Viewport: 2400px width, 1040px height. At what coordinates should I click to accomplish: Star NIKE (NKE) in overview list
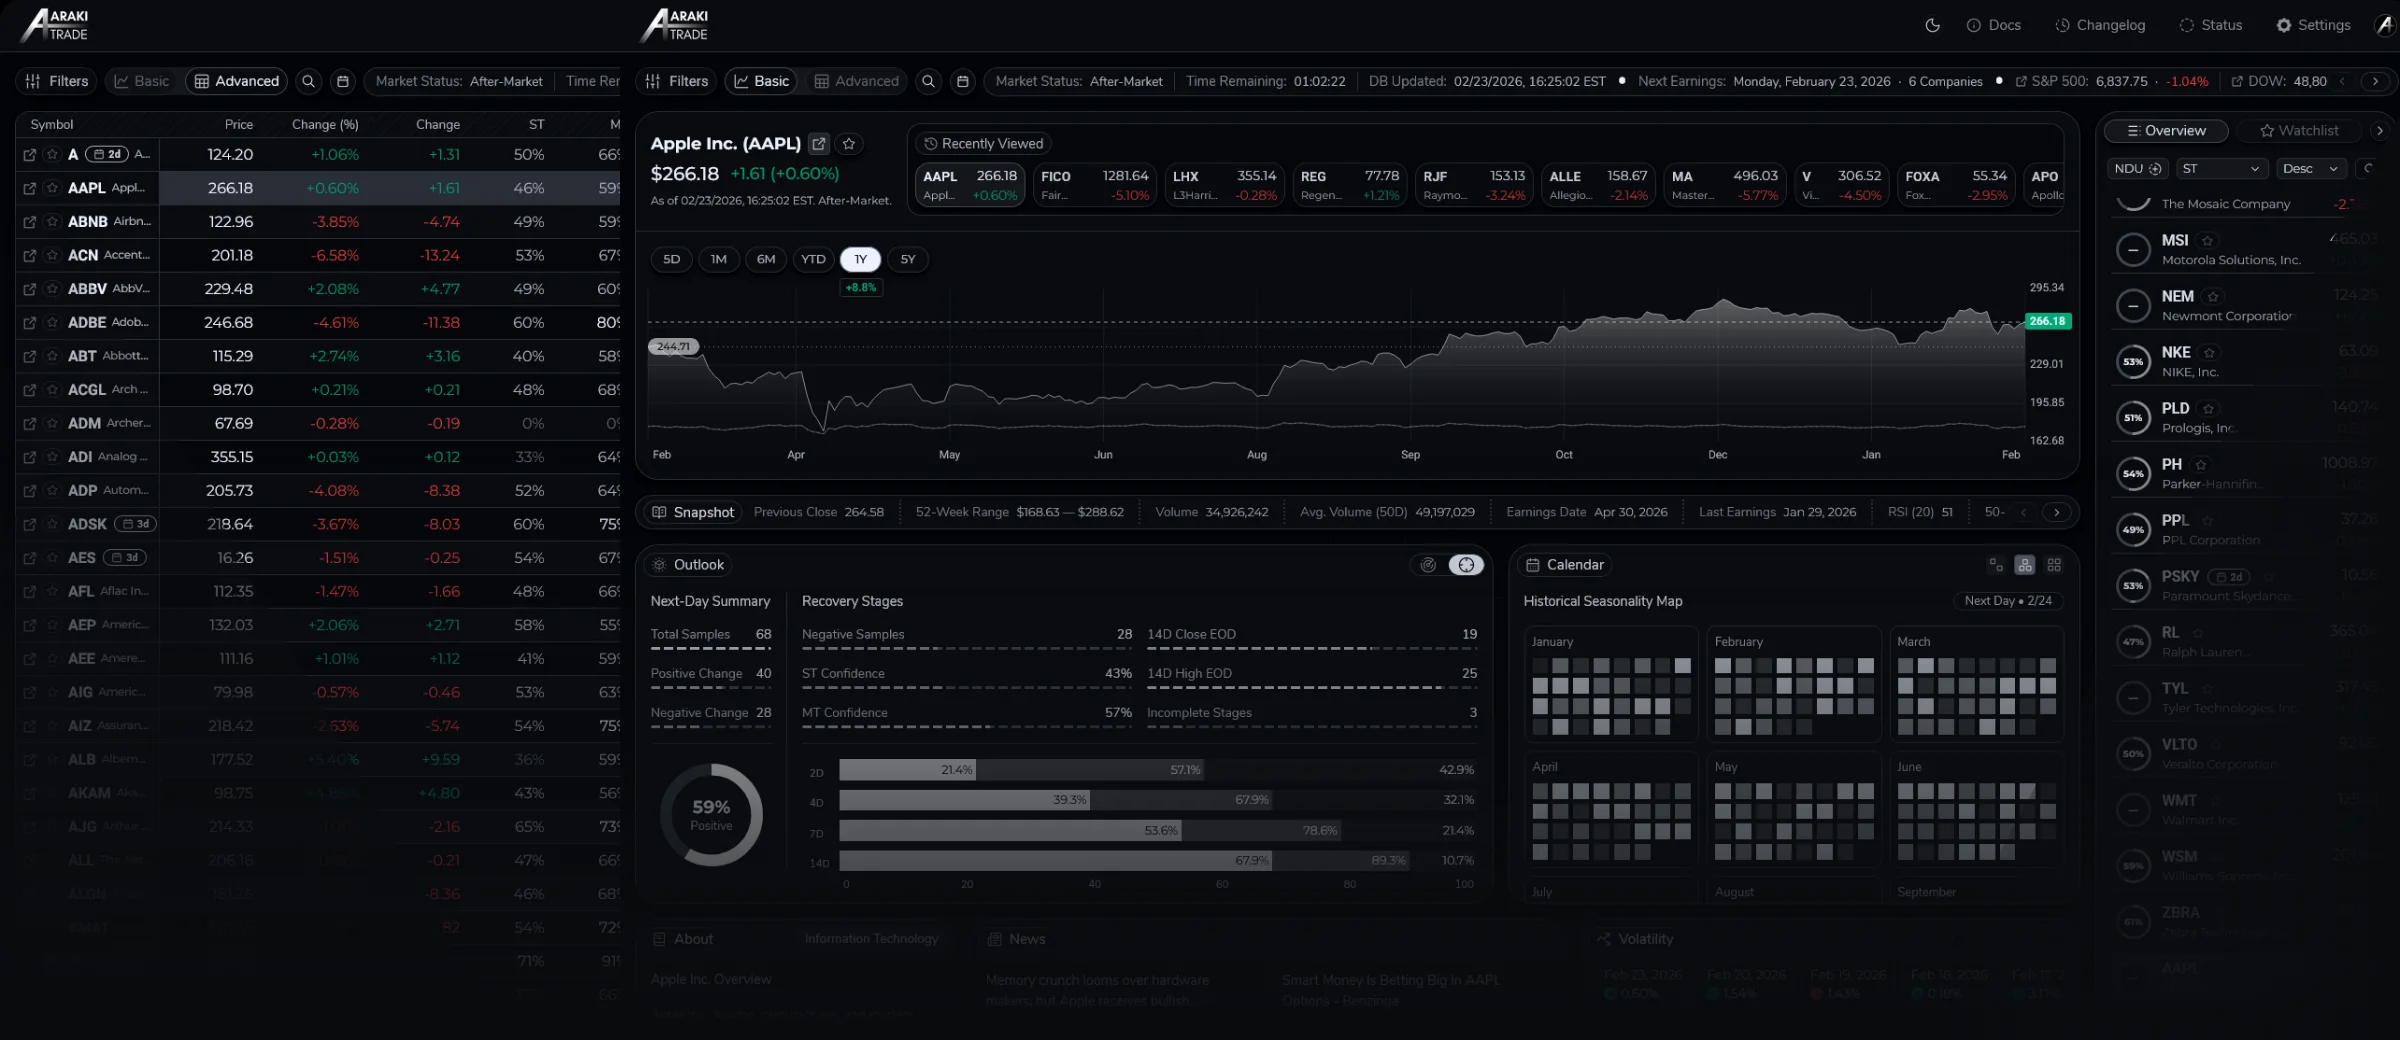point(2209,353)
